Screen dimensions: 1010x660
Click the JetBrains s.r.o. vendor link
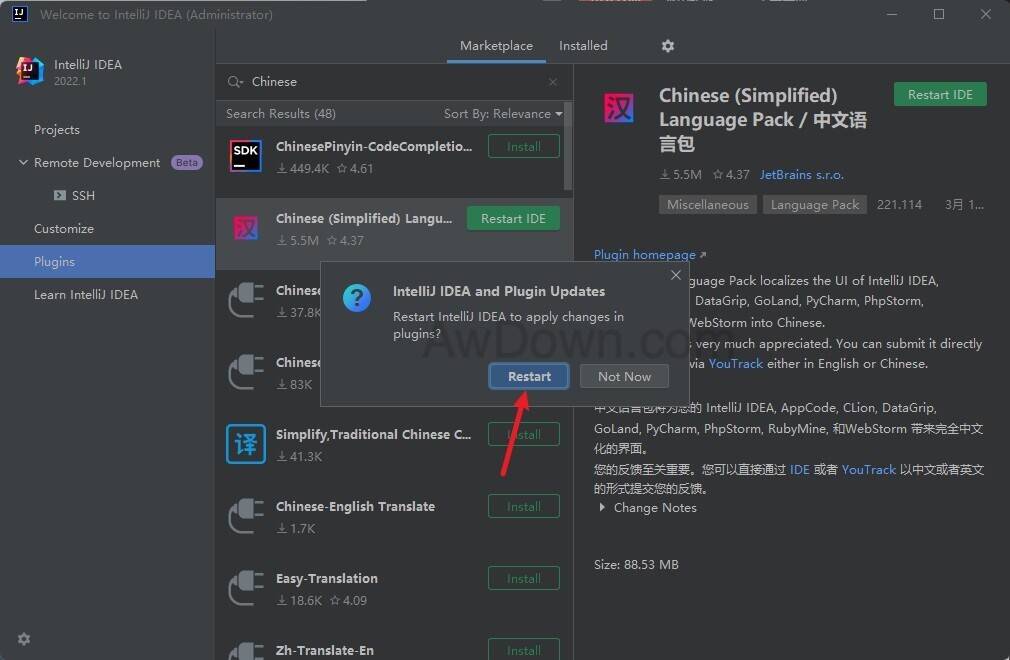pyautogui.click(x=801, y=175)
